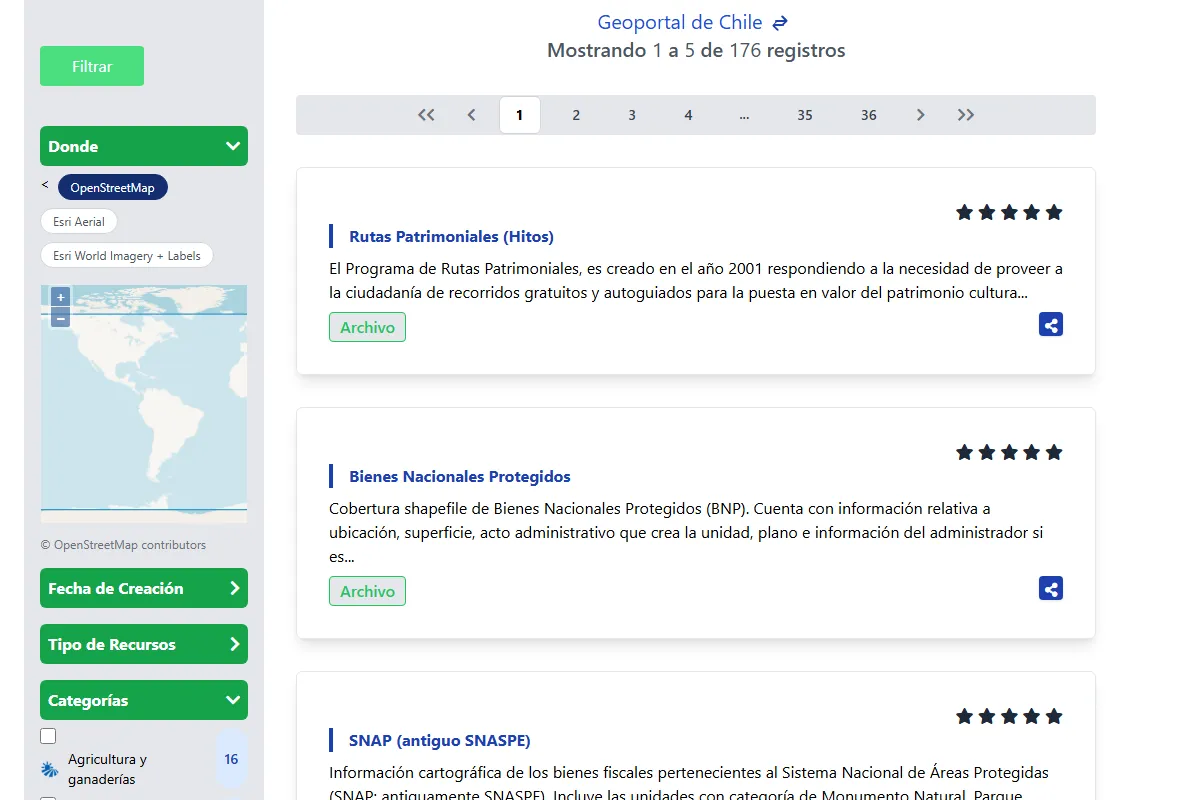The width and height of the screenshot is (1200, 800).
Task: Open the Rutas Patrimoniales (Hitos) record
Action: tap(451, 237)
